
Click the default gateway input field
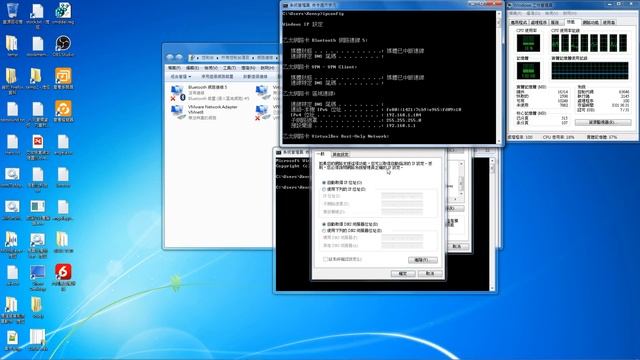coord(402,211)
